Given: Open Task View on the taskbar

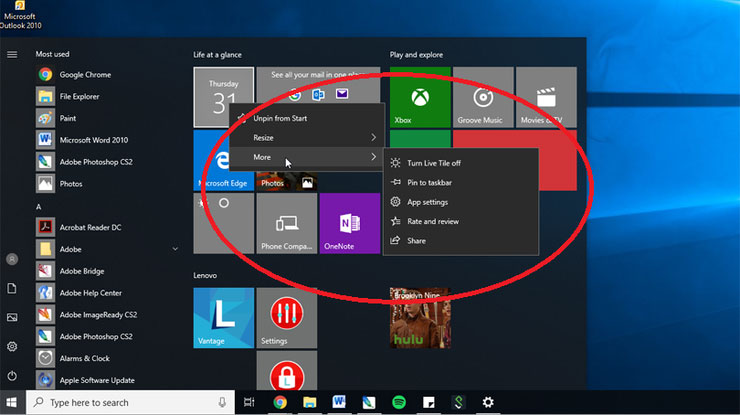Looking at the screenshot, I should (249, 402).
